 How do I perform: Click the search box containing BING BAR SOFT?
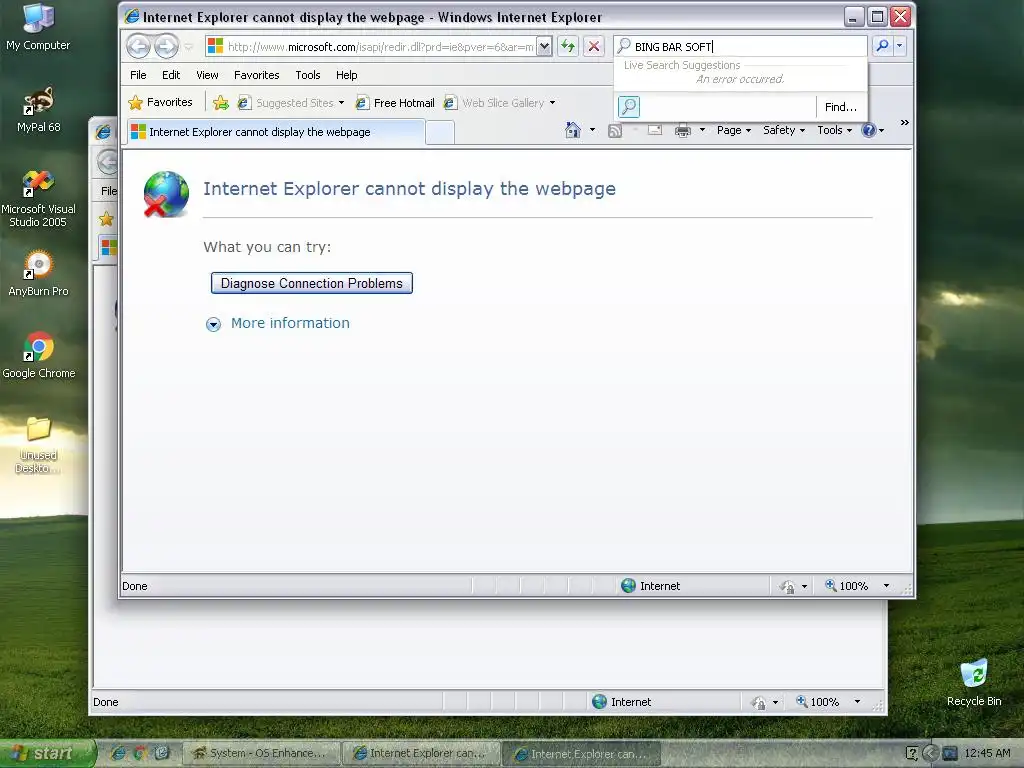pos(741,46)
